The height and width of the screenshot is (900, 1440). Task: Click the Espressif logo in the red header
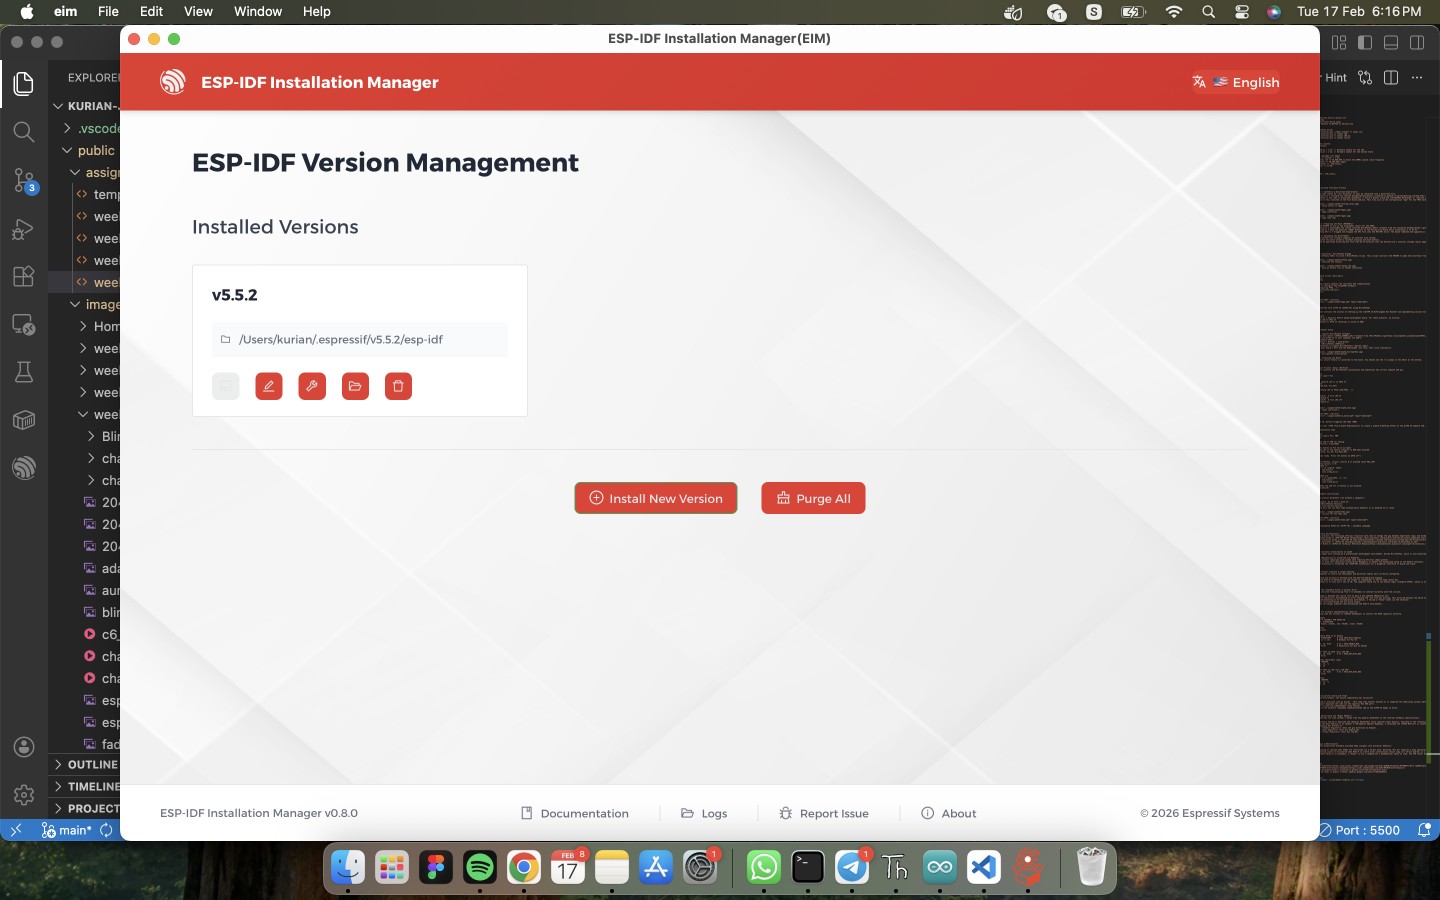[173, 82]
